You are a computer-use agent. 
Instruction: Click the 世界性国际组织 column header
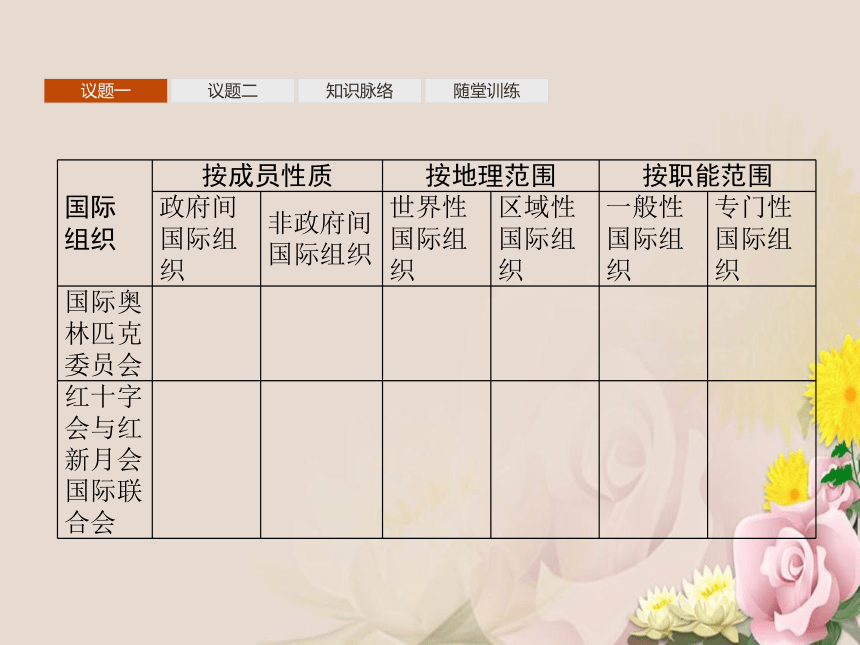pyautogui.click(x=437, y=239)
